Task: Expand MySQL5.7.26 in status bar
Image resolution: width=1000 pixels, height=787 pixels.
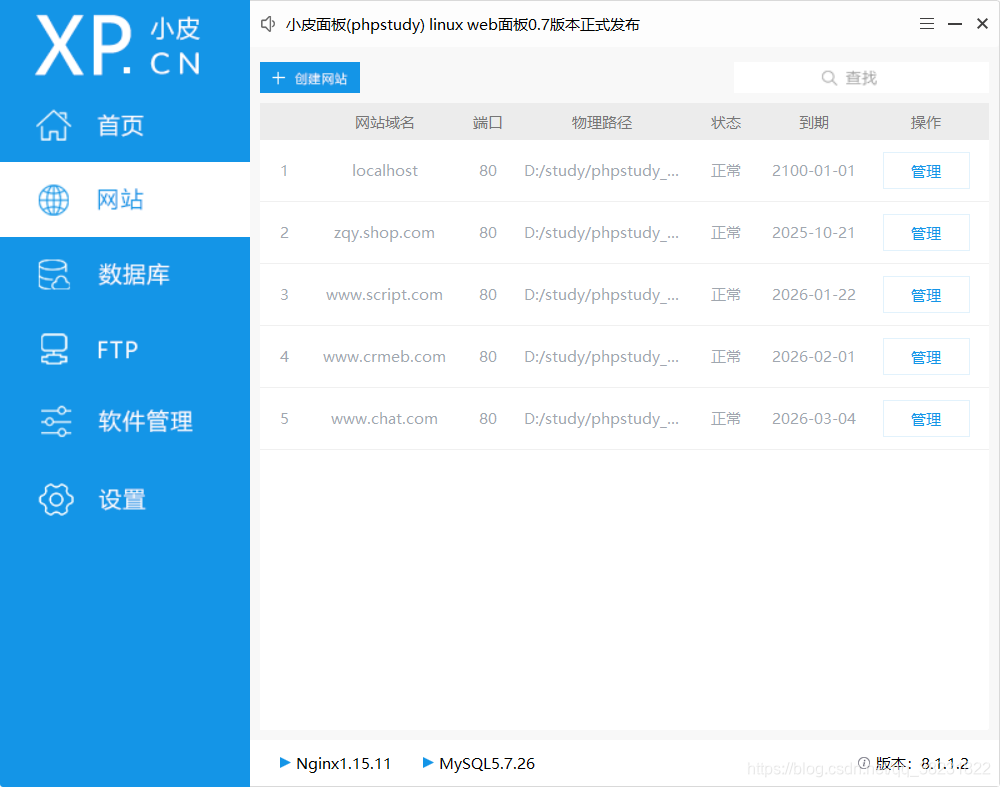Action: (478, 763)
